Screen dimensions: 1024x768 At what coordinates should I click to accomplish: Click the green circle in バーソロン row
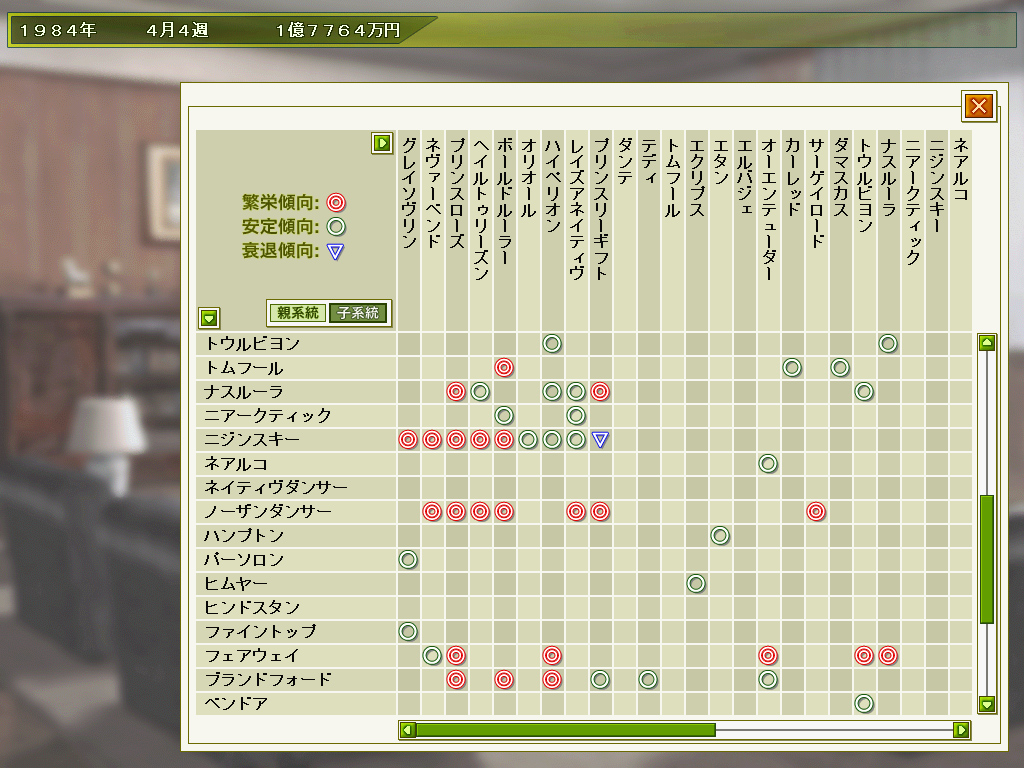(408, 560)
